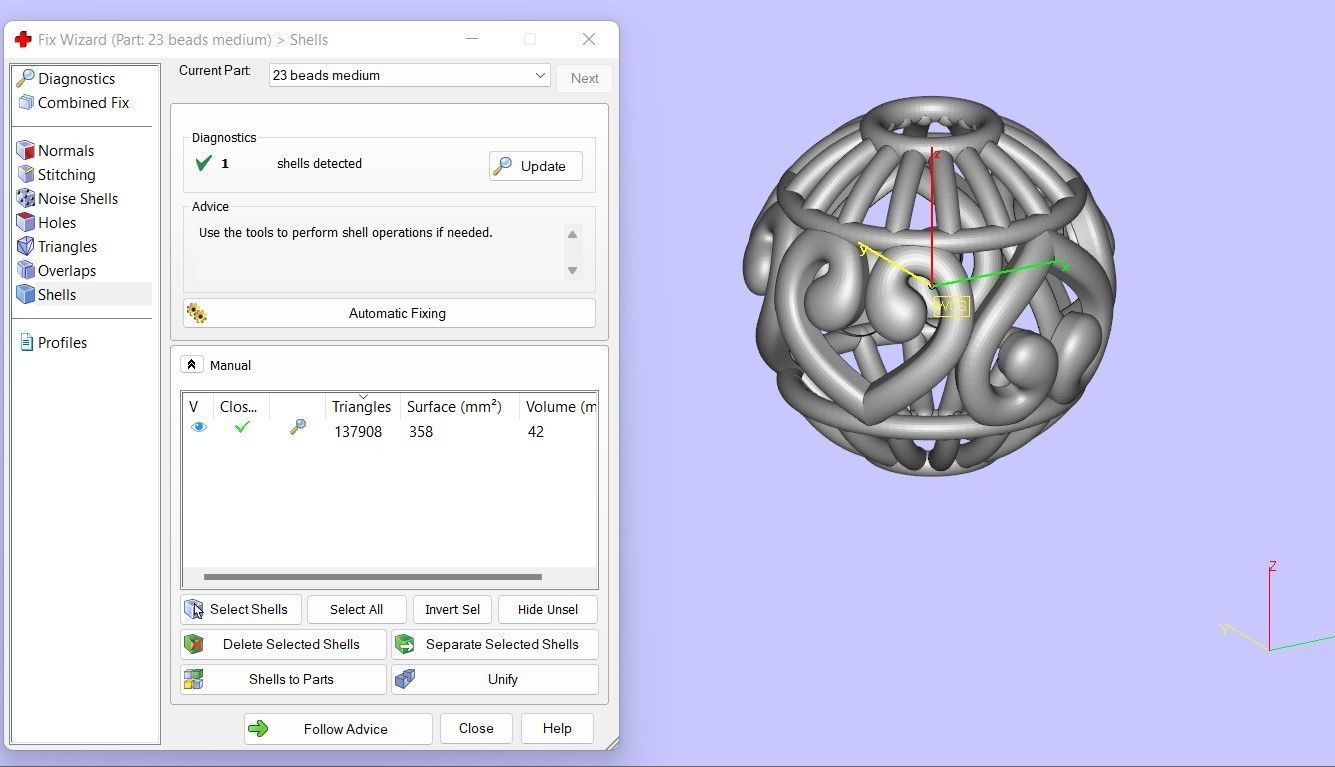
Task: Open Profiles in the sidebar
Action: click(62, 342)
